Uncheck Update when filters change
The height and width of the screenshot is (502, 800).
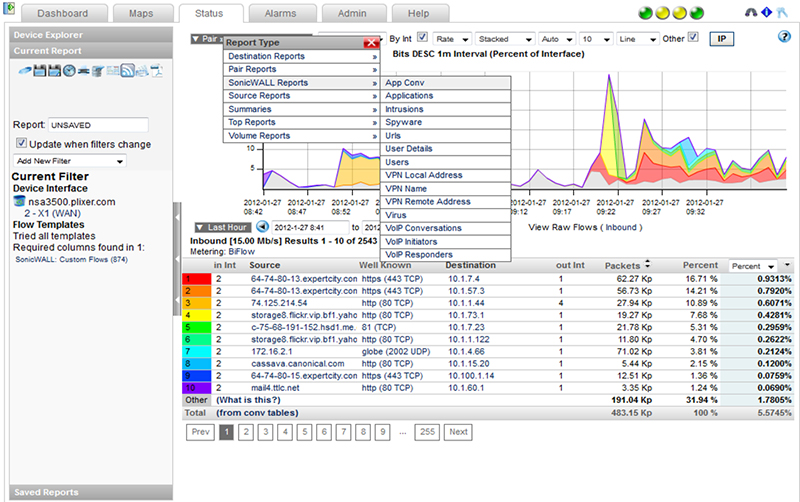(21, 143)
